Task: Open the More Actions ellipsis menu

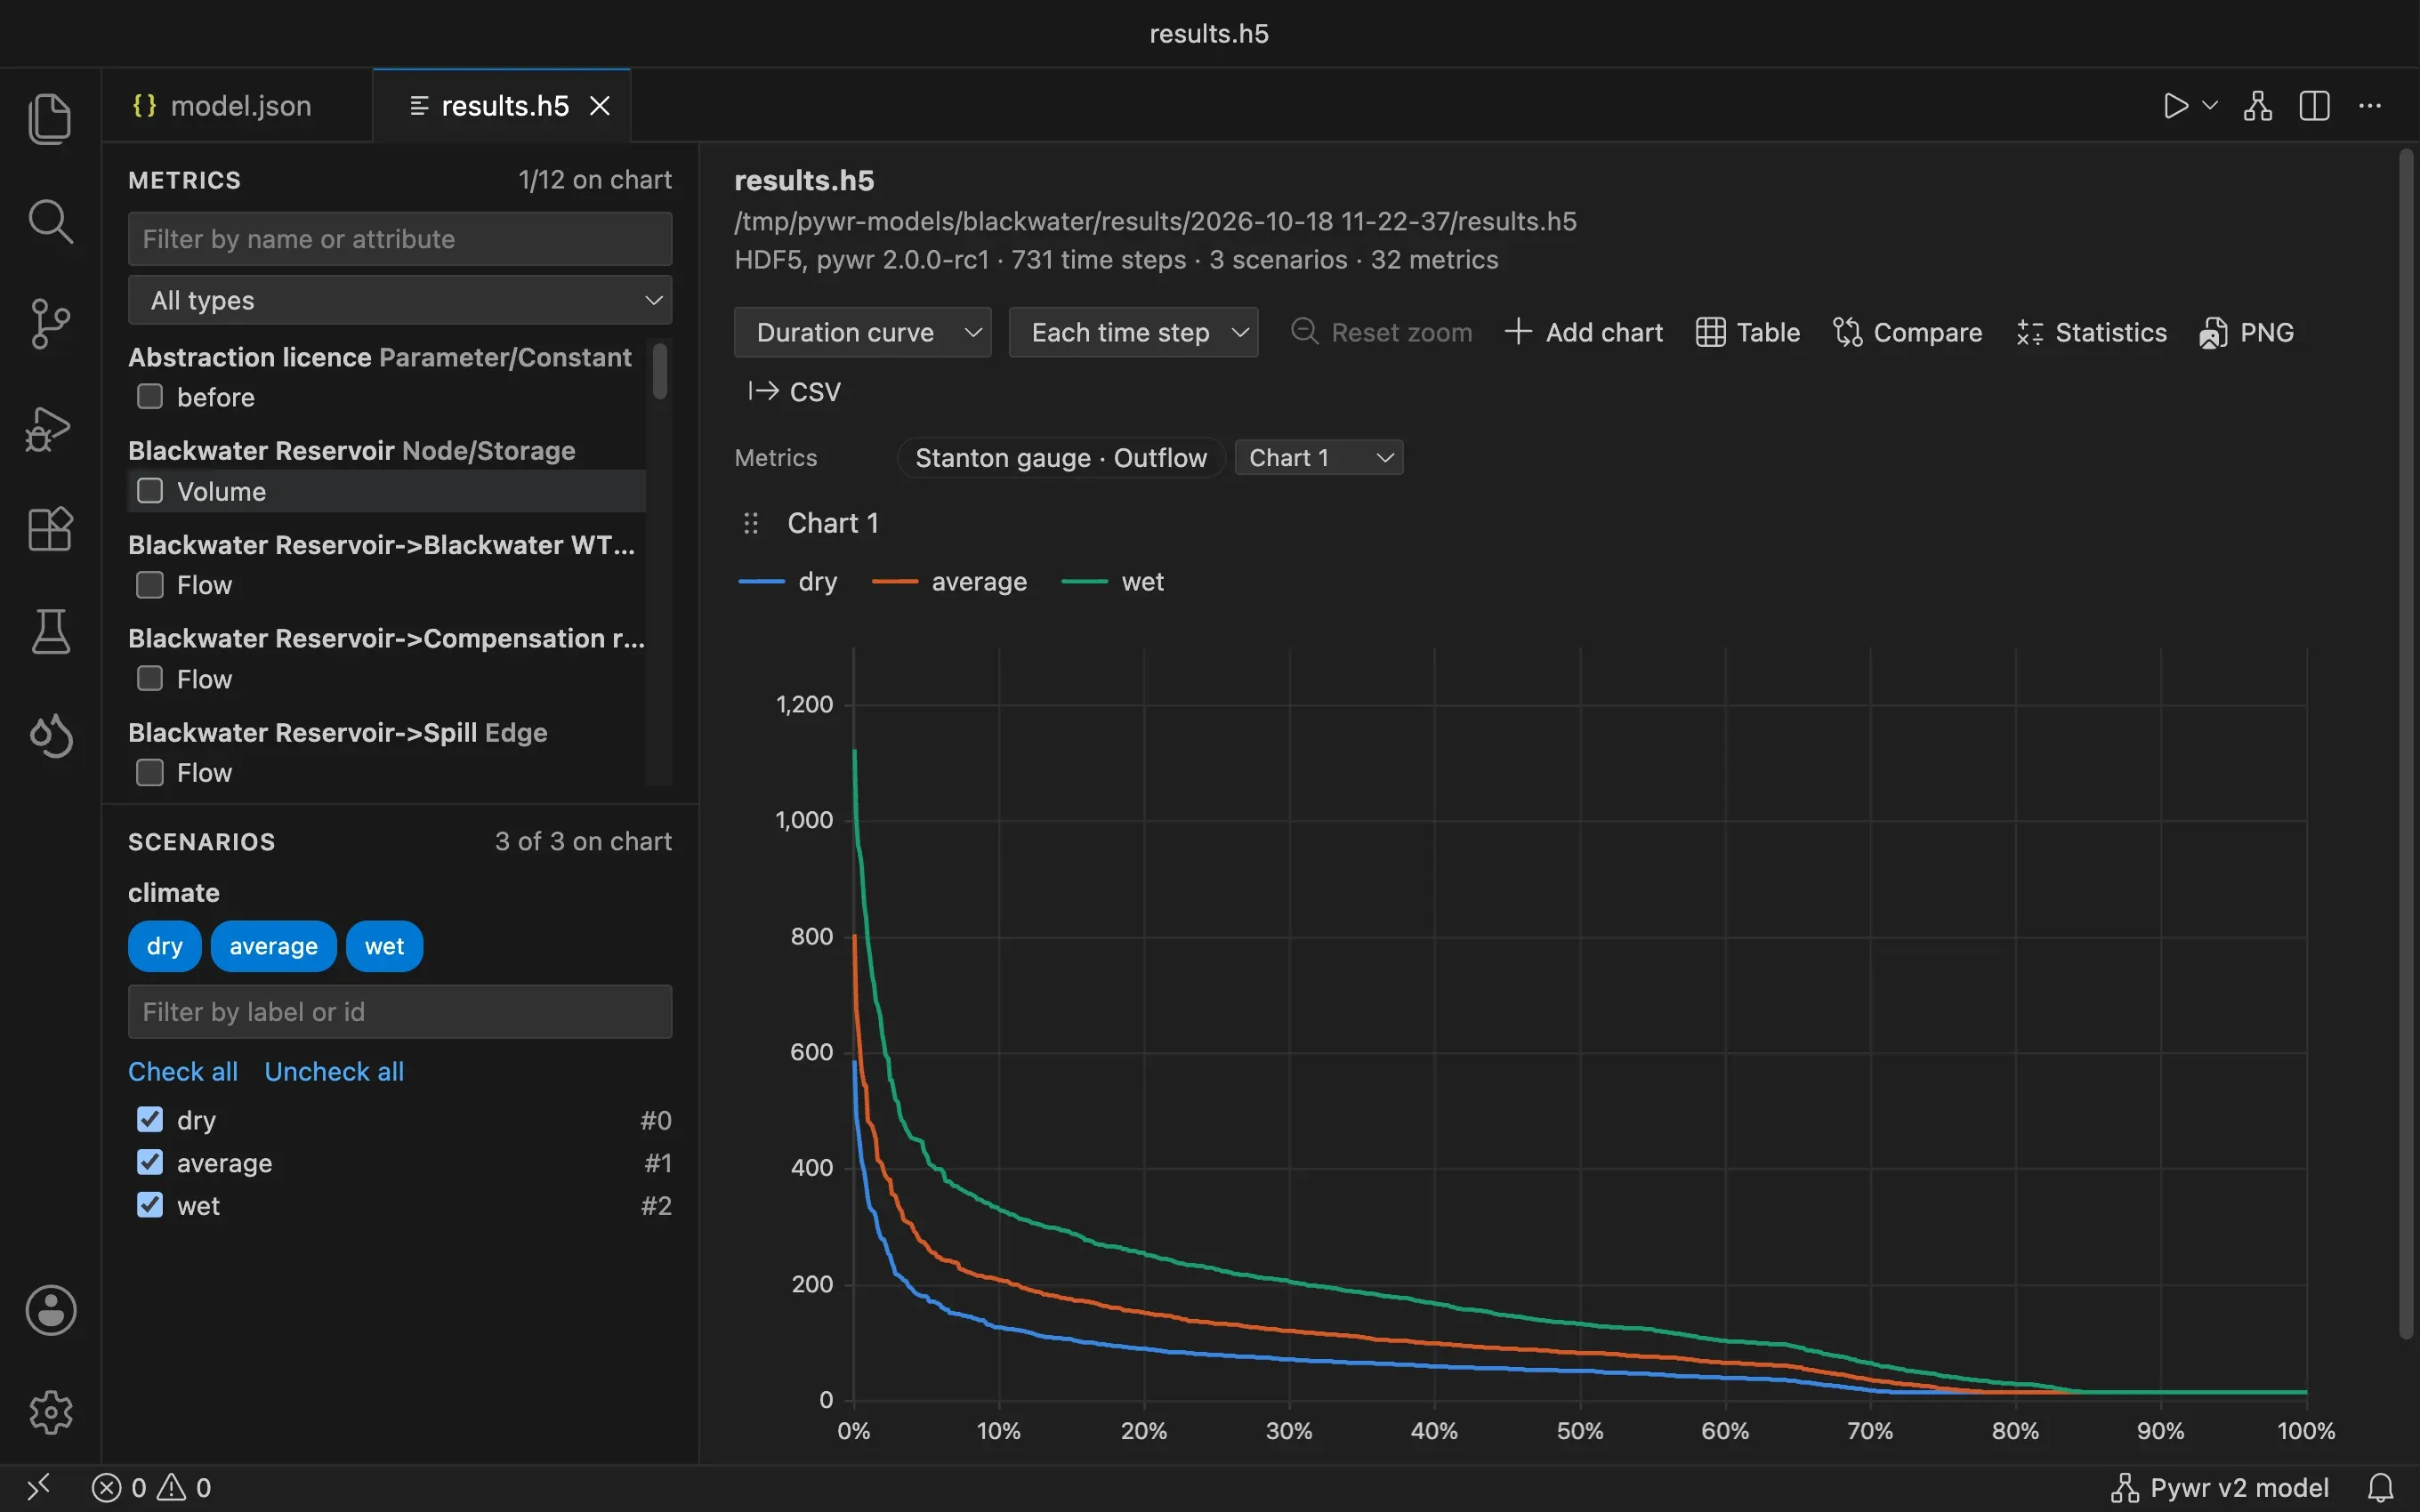Action: 2370,106
